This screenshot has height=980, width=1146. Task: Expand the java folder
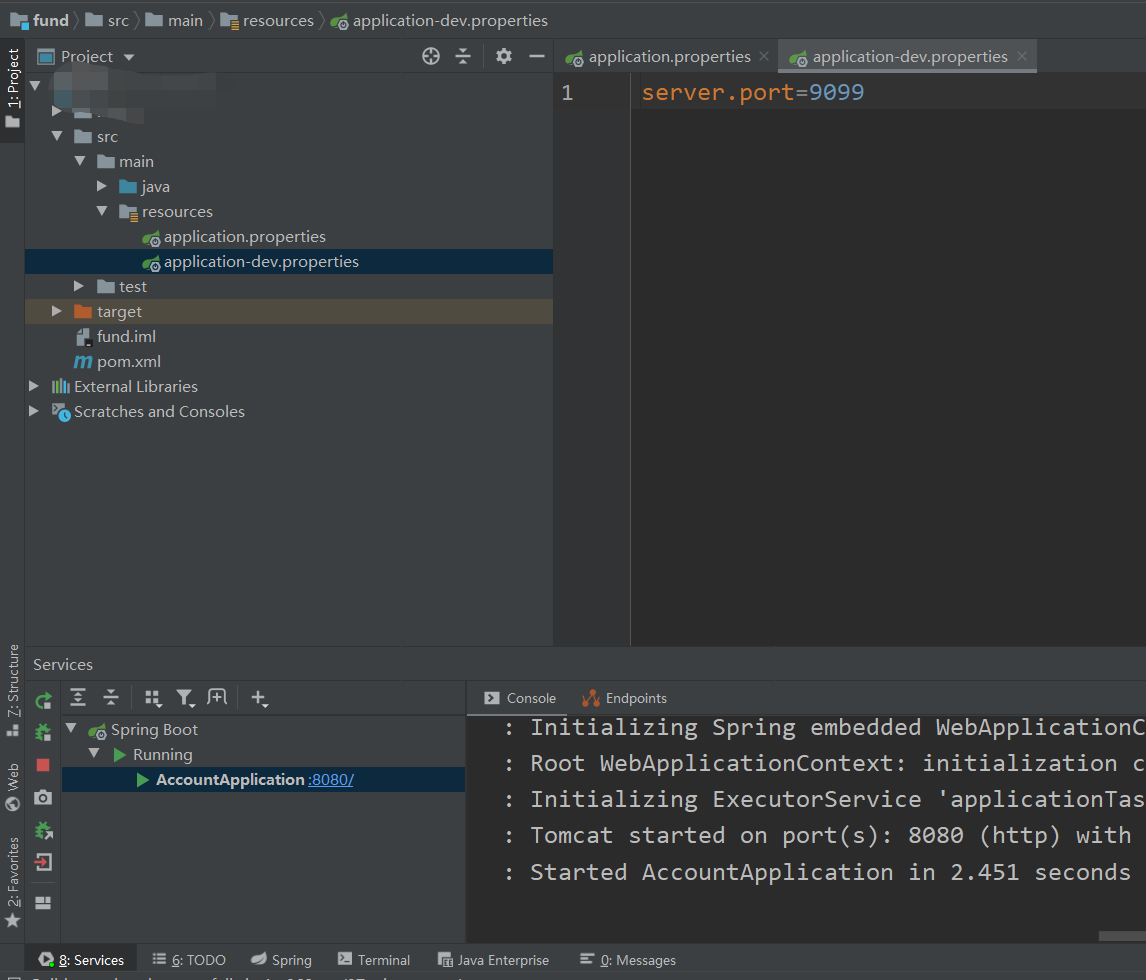102,186
